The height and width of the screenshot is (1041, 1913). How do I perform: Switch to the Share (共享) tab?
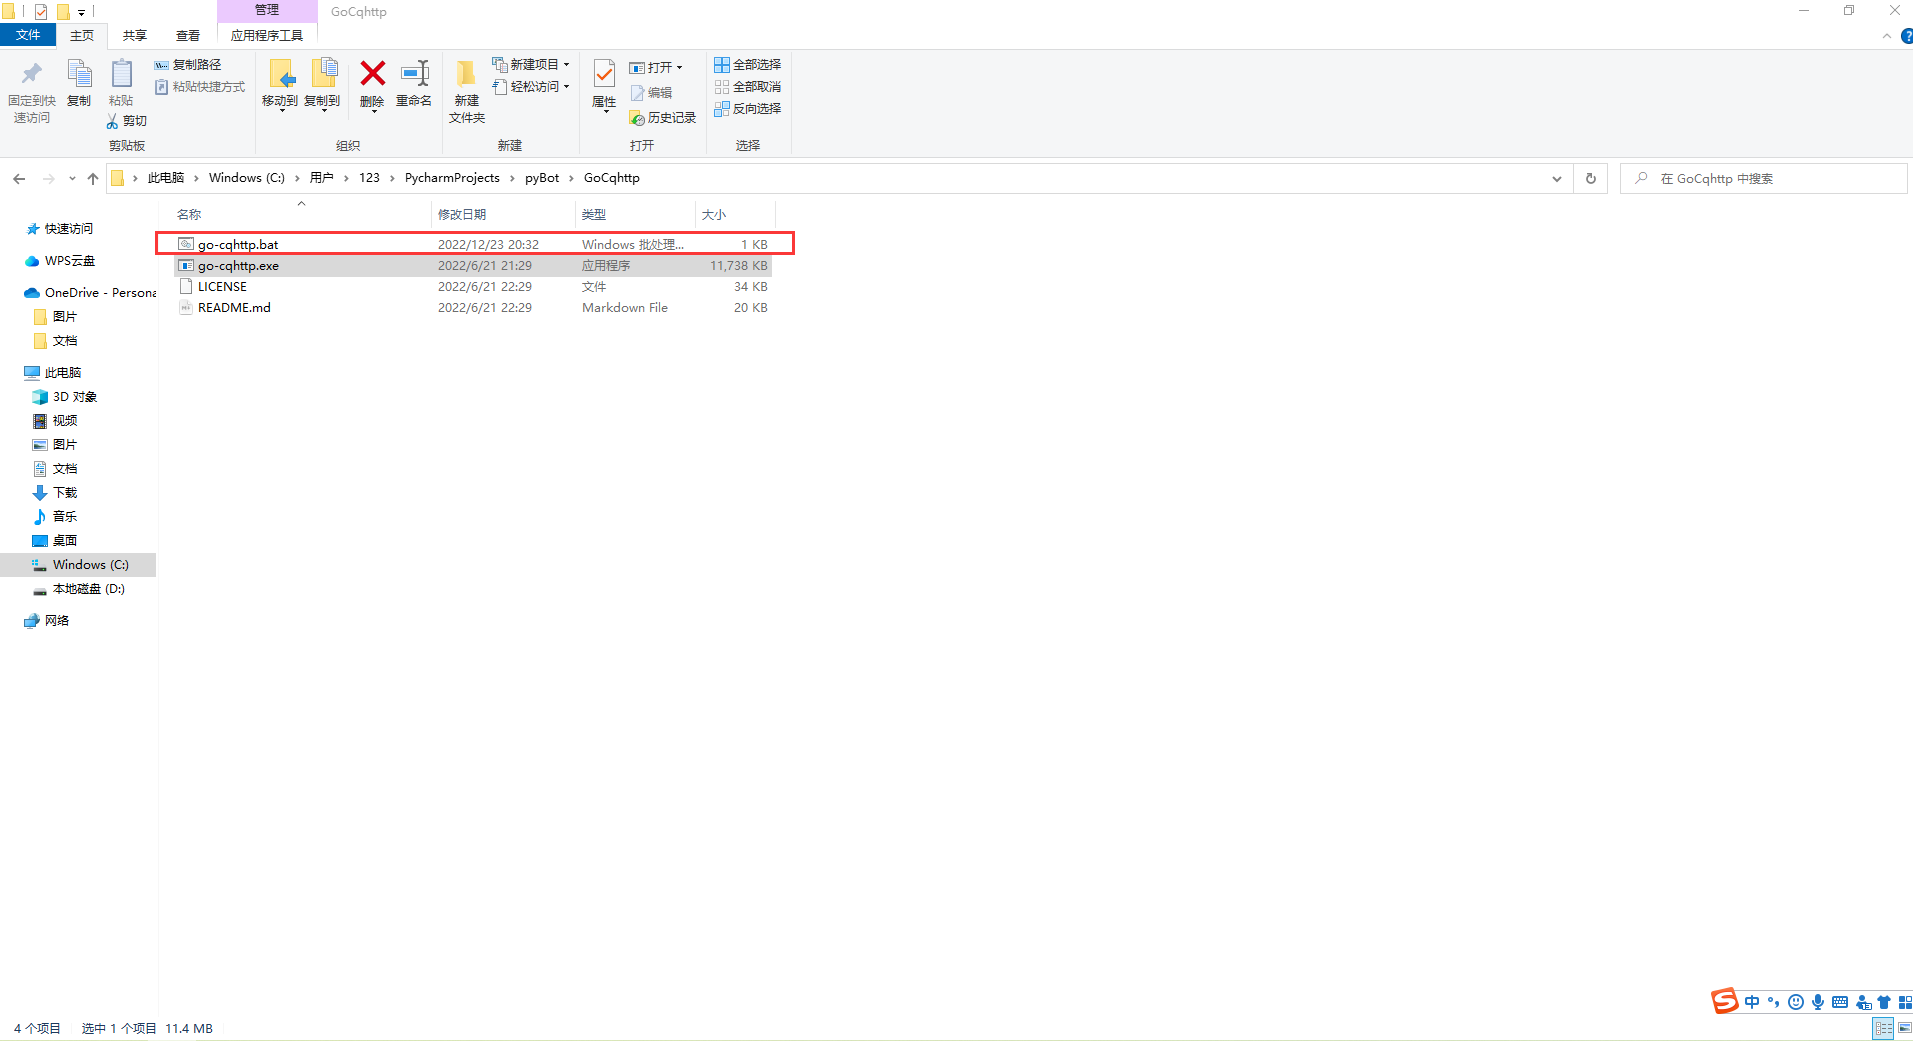click(x=135, y=36)
